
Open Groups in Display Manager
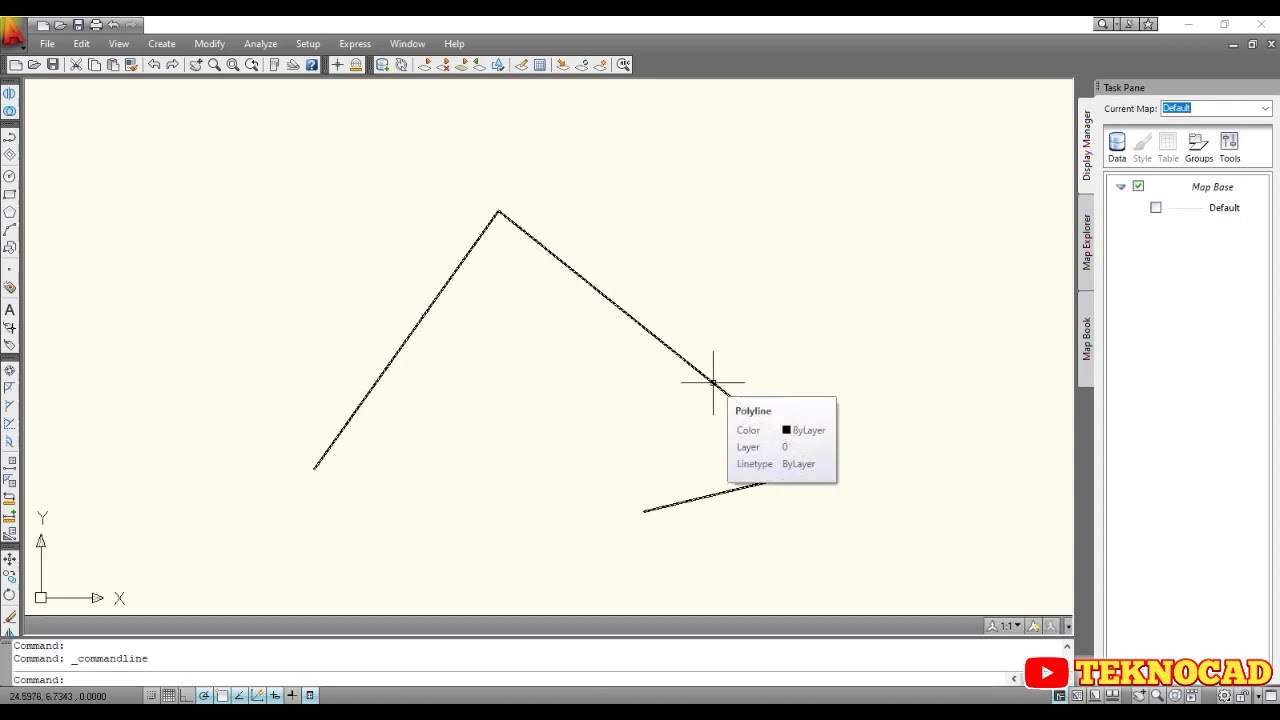click(1198, 148)
